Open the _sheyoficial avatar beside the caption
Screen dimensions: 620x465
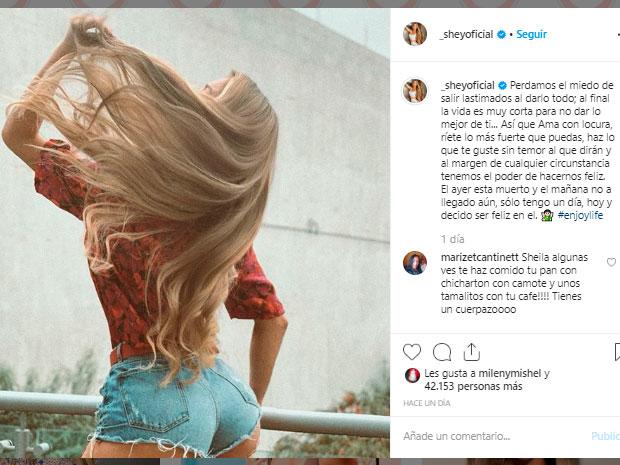click(415, 91)
